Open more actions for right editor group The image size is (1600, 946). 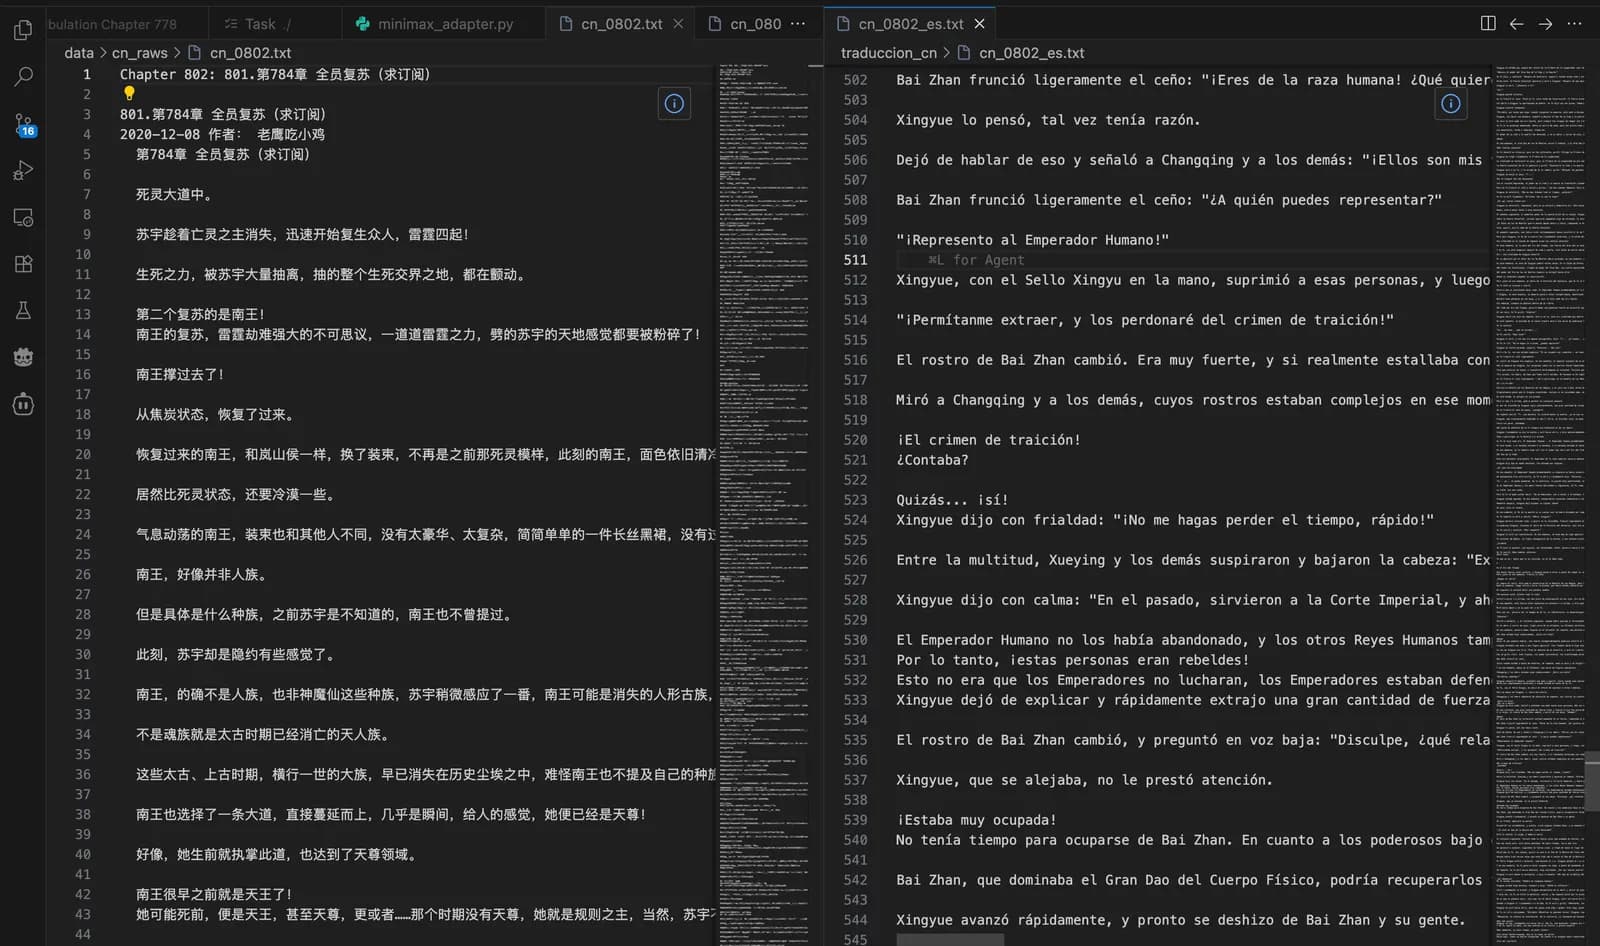[1574, 23]
